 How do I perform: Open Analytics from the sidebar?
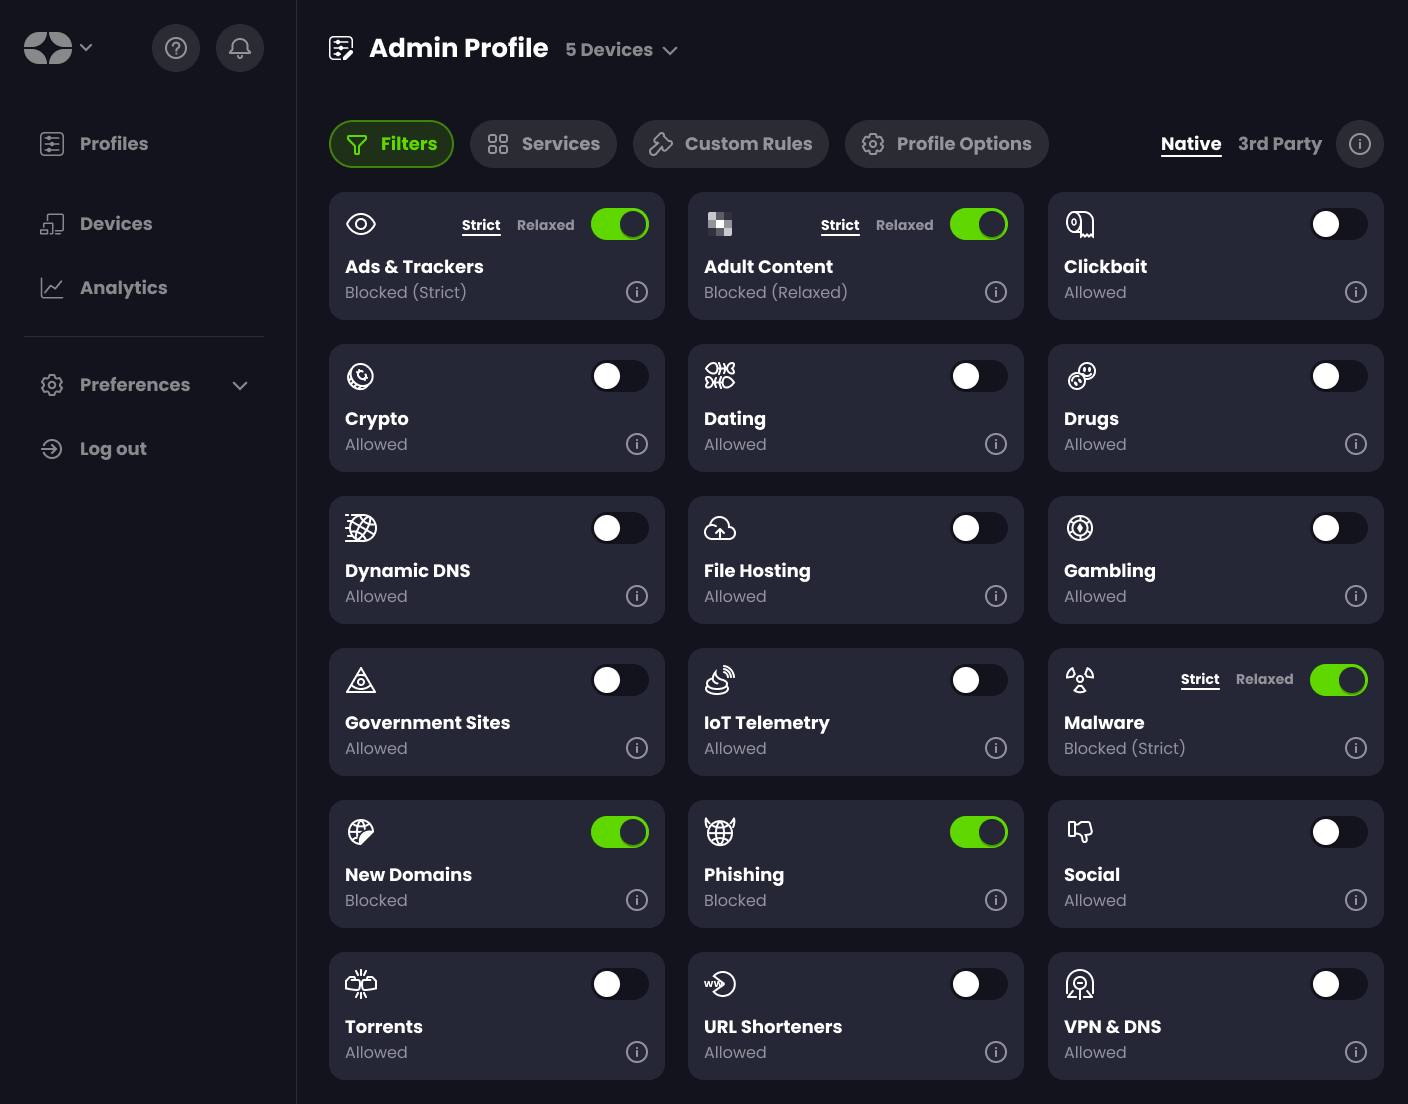(x=123, y=288)
